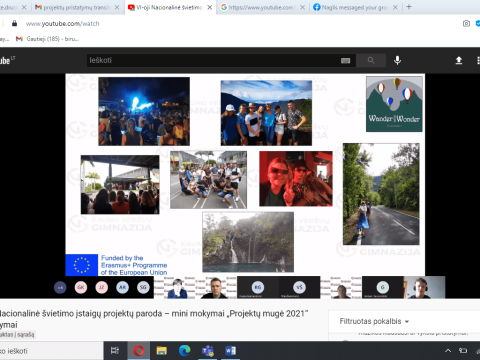Click the www.youtube.com/watch address bar
This screenshot has height=360, width=480.
coord(62,24)
